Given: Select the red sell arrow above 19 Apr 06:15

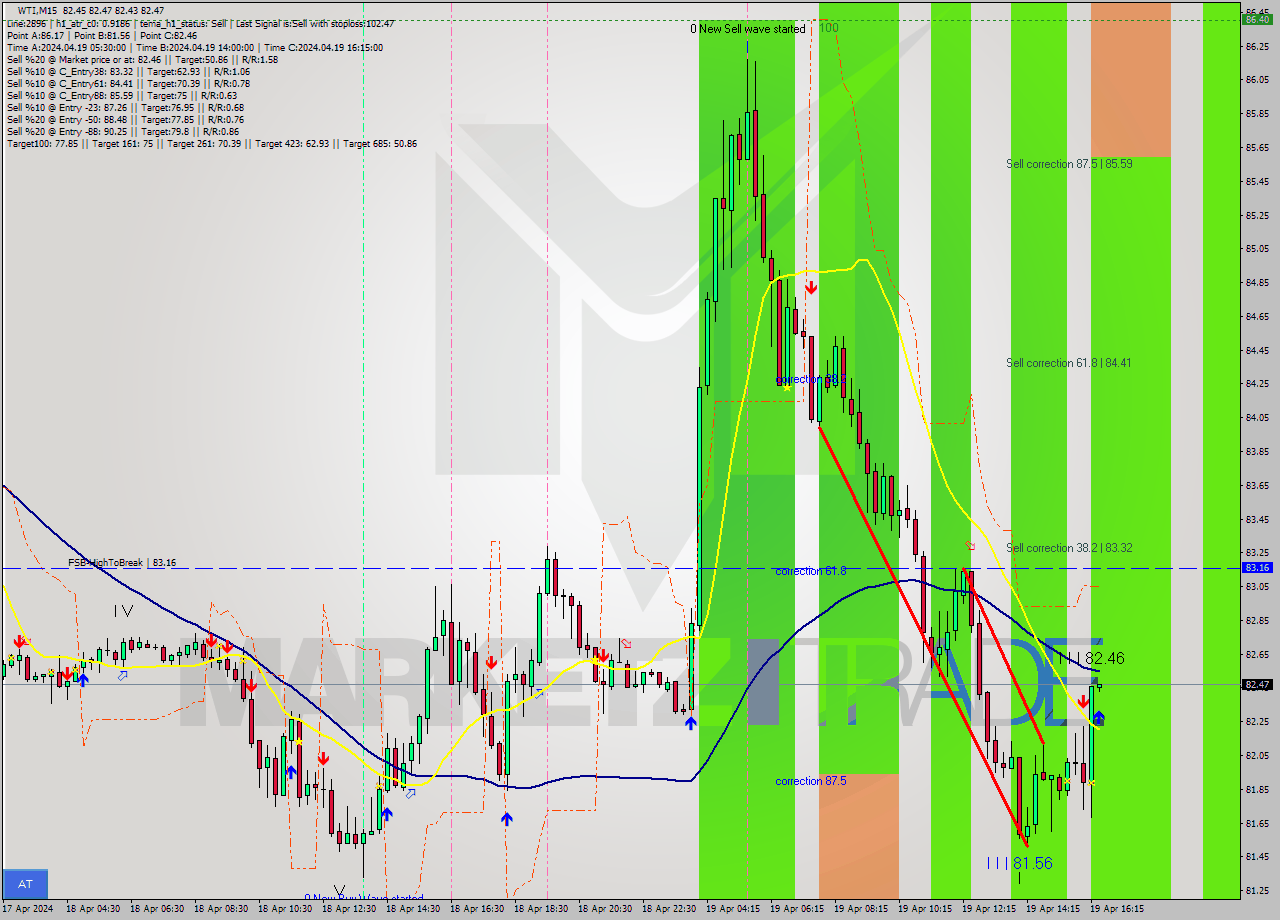Looking at the screenshot, I should 811,288.
